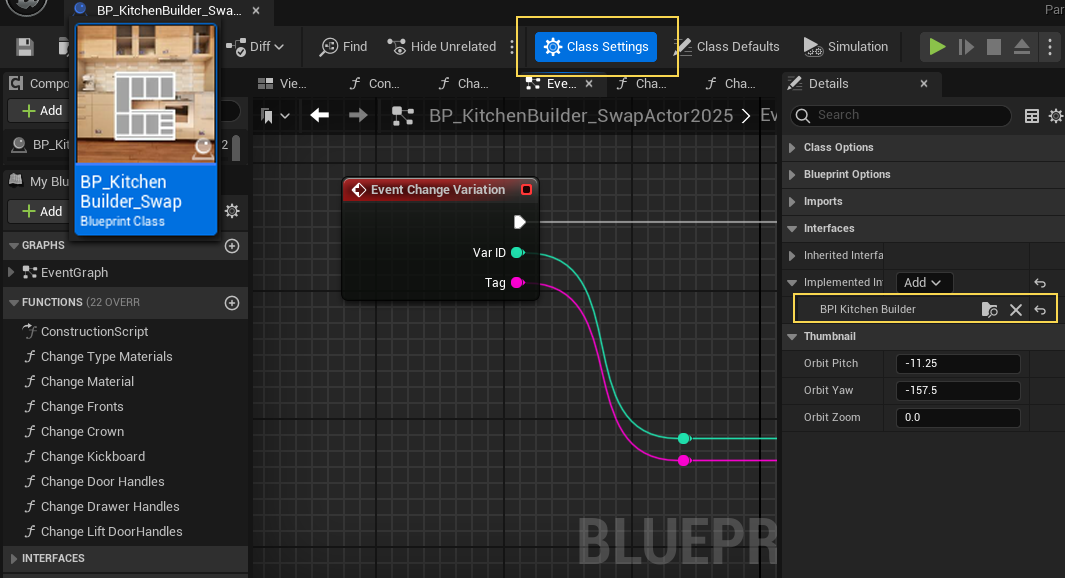
Task: Click the Class Settings button
Action: [597, 47]
